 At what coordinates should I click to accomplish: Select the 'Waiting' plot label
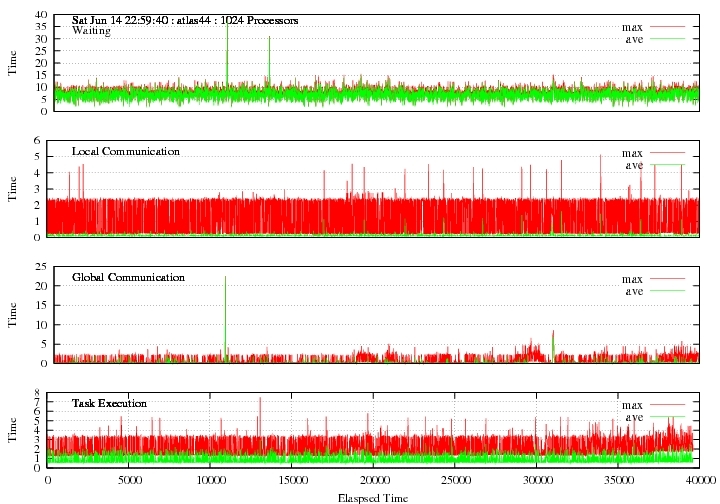pyautogui.click(x=91, y=32)
